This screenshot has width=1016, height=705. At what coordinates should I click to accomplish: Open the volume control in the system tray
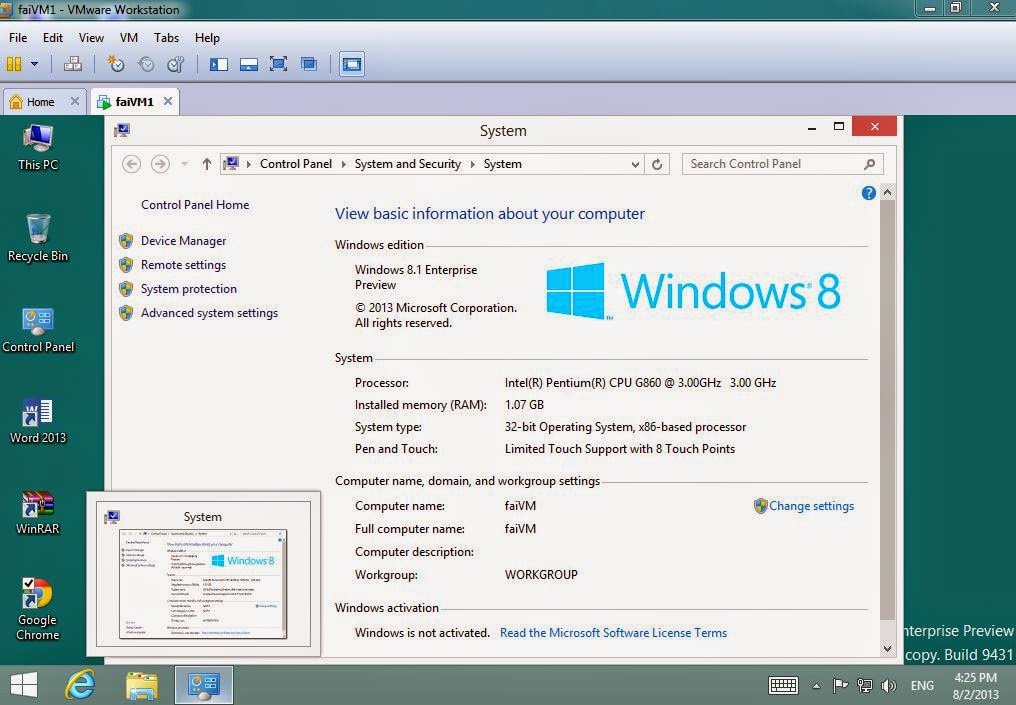tap(888, 686)
